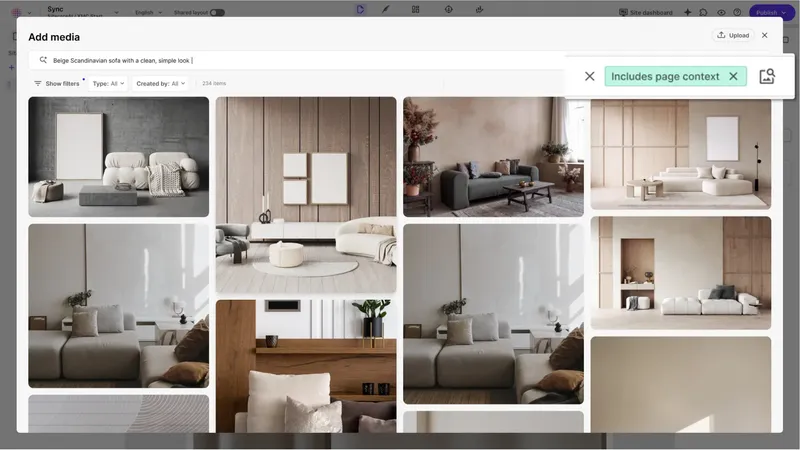Screen dimensions: 800x450
Task: Close the Add media dialog
Action: point(764,35)
